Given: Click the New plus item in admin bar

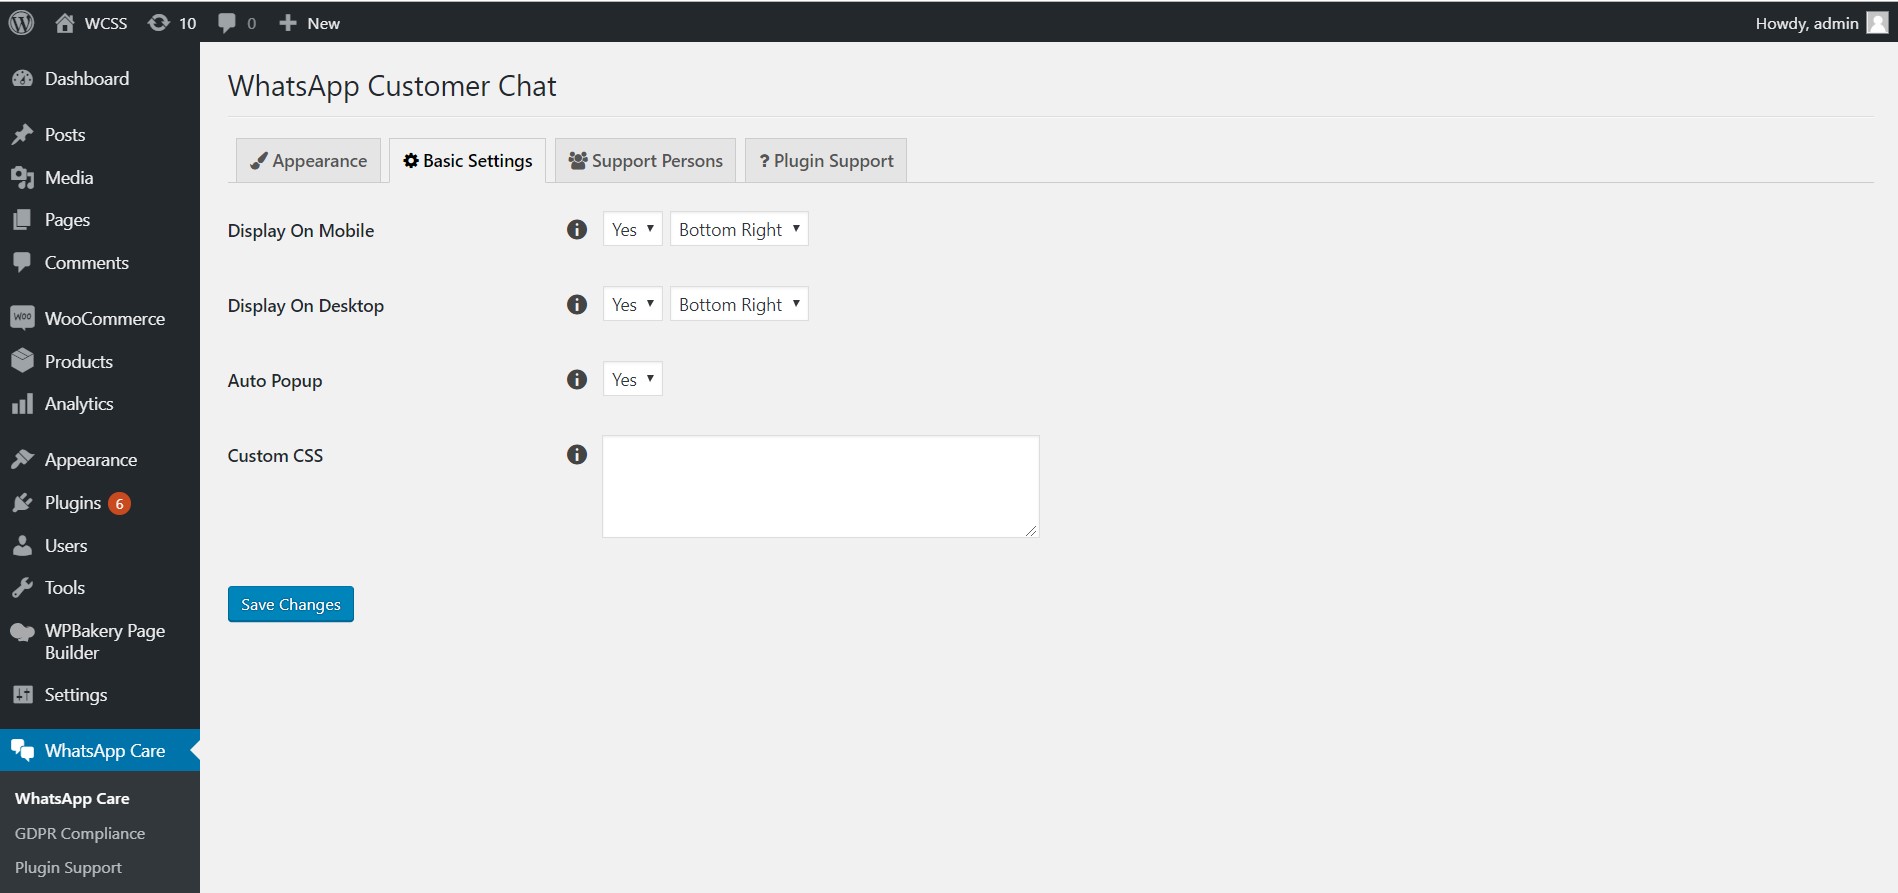Looking at the screenshot, I should [x=309, y=23].
